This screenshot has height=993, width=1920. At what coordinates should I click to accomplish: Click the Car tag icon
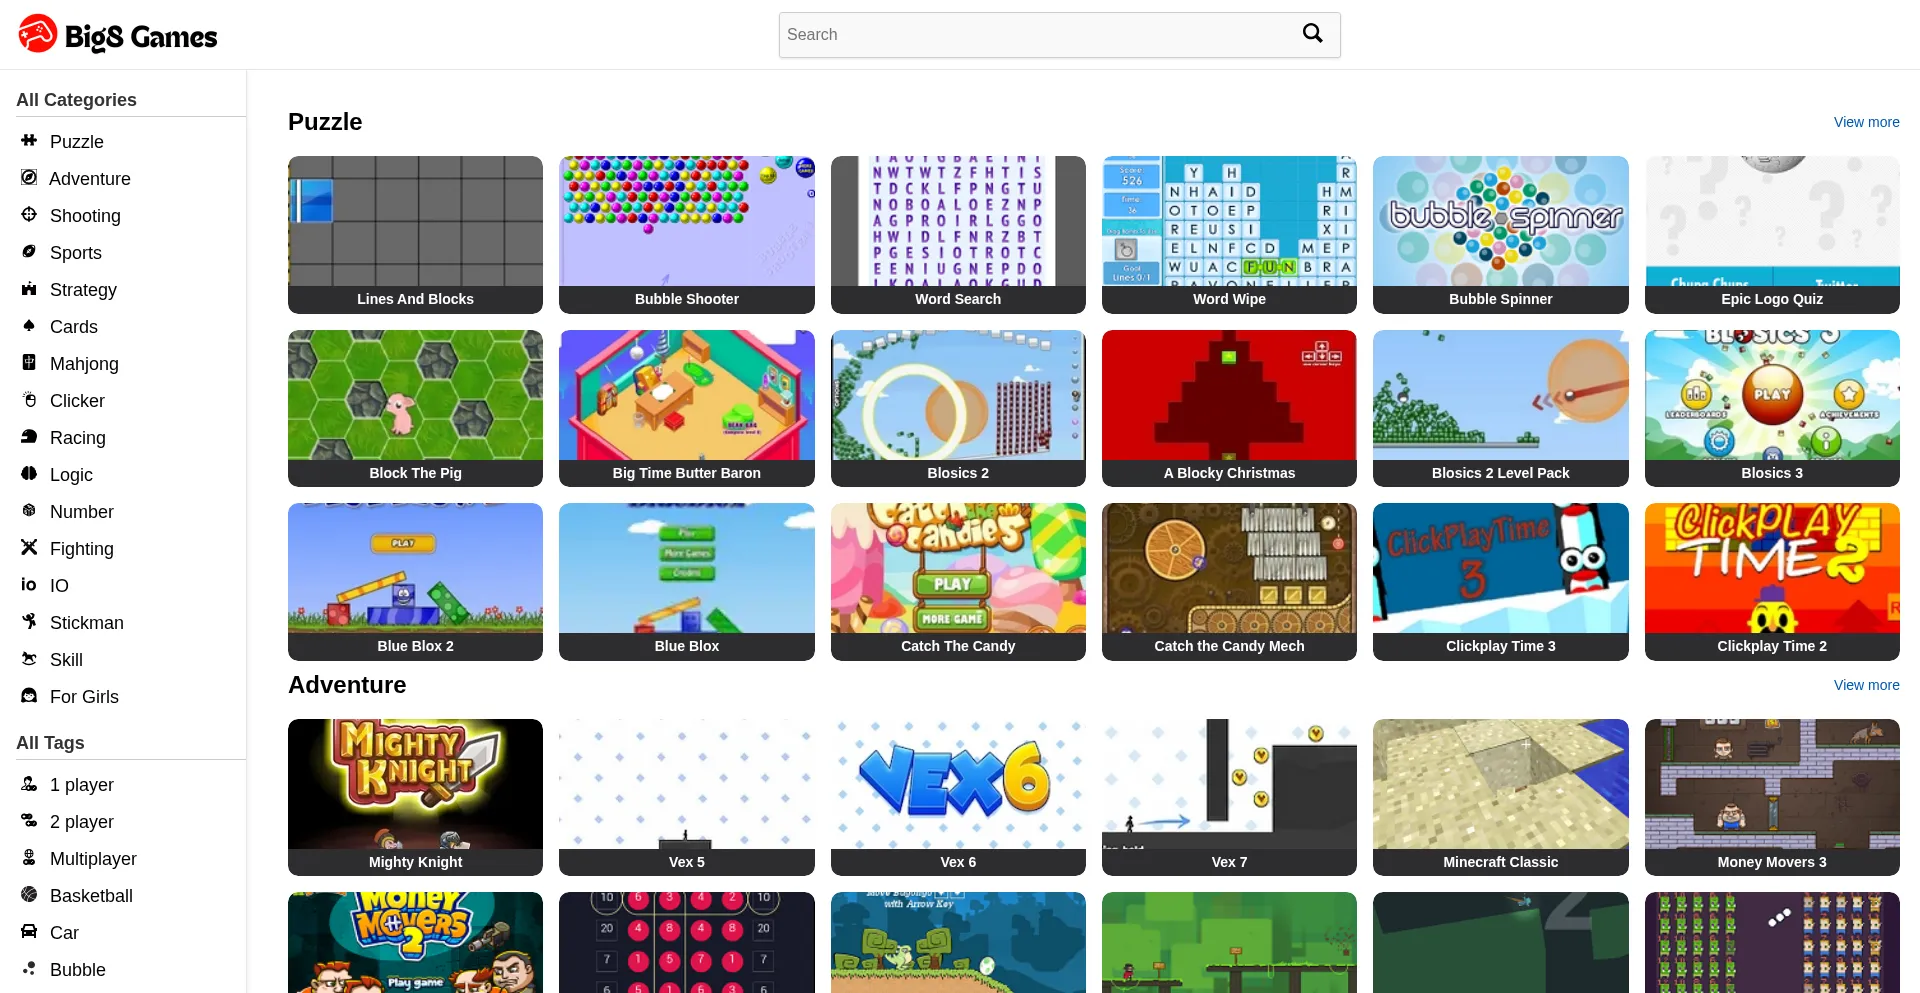click(x=29, y=932)
